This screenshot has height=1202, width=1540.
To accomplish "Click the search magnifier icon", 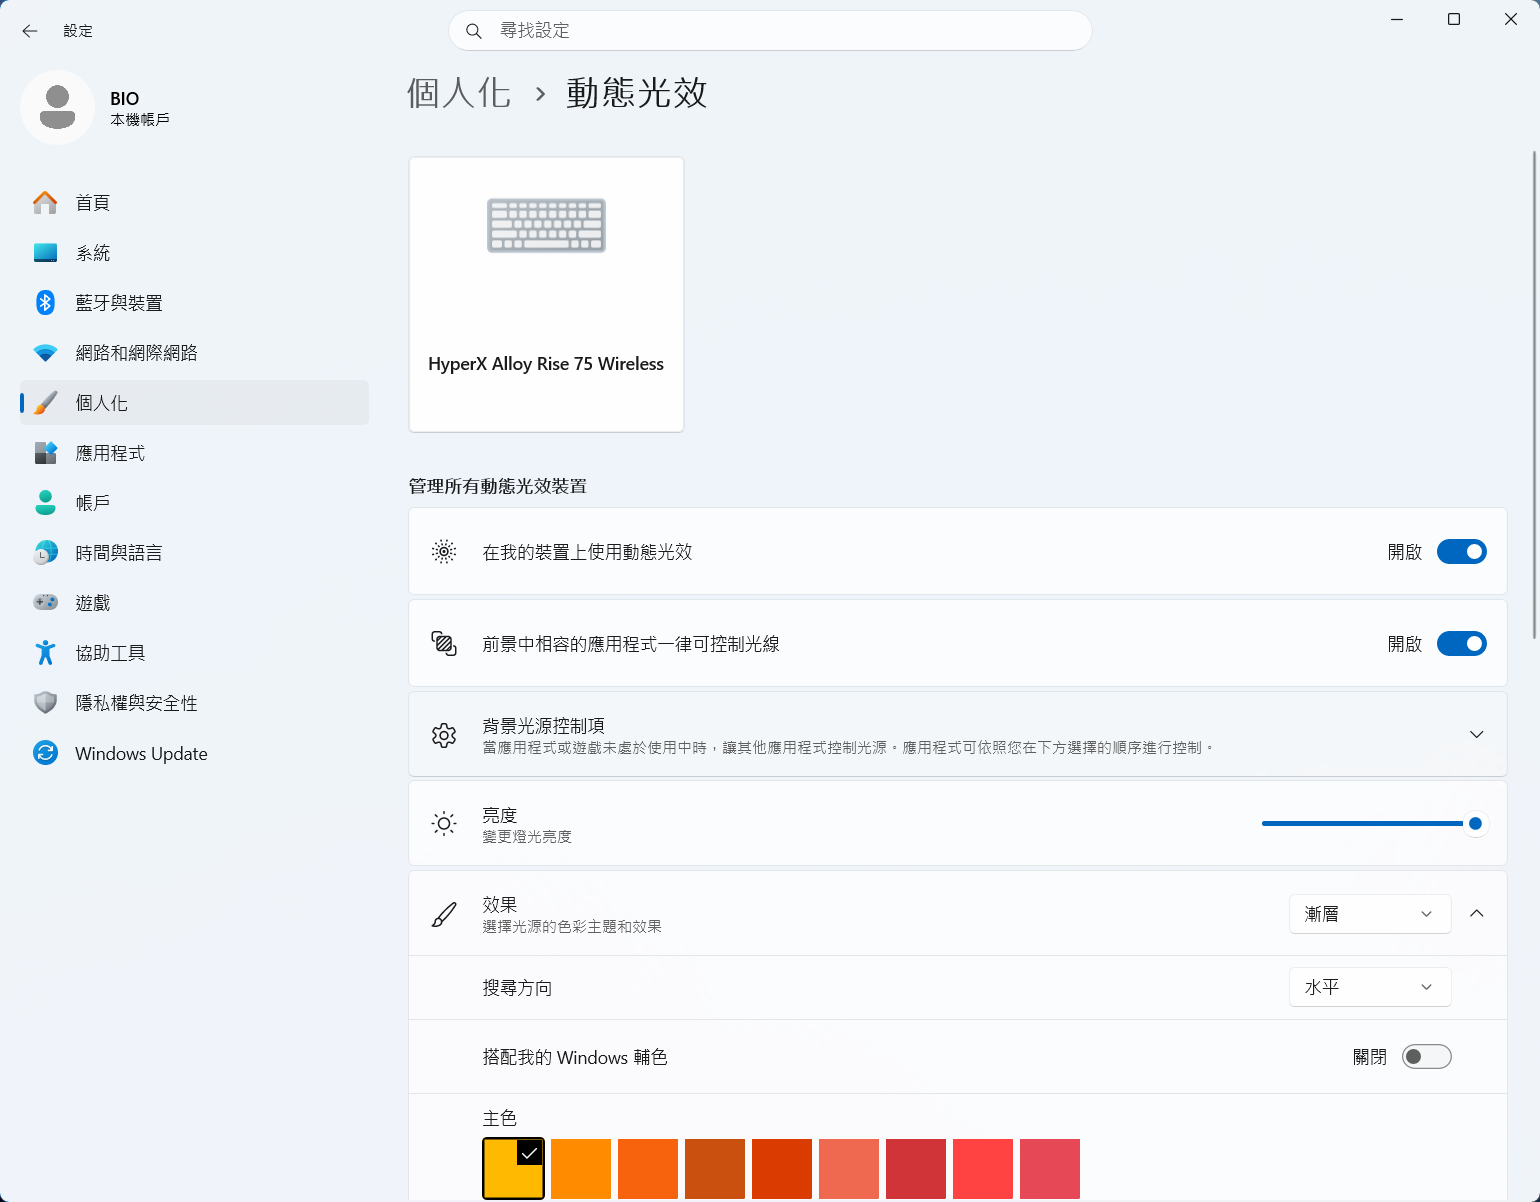I will pyautogui.click(x=474, y=31).
